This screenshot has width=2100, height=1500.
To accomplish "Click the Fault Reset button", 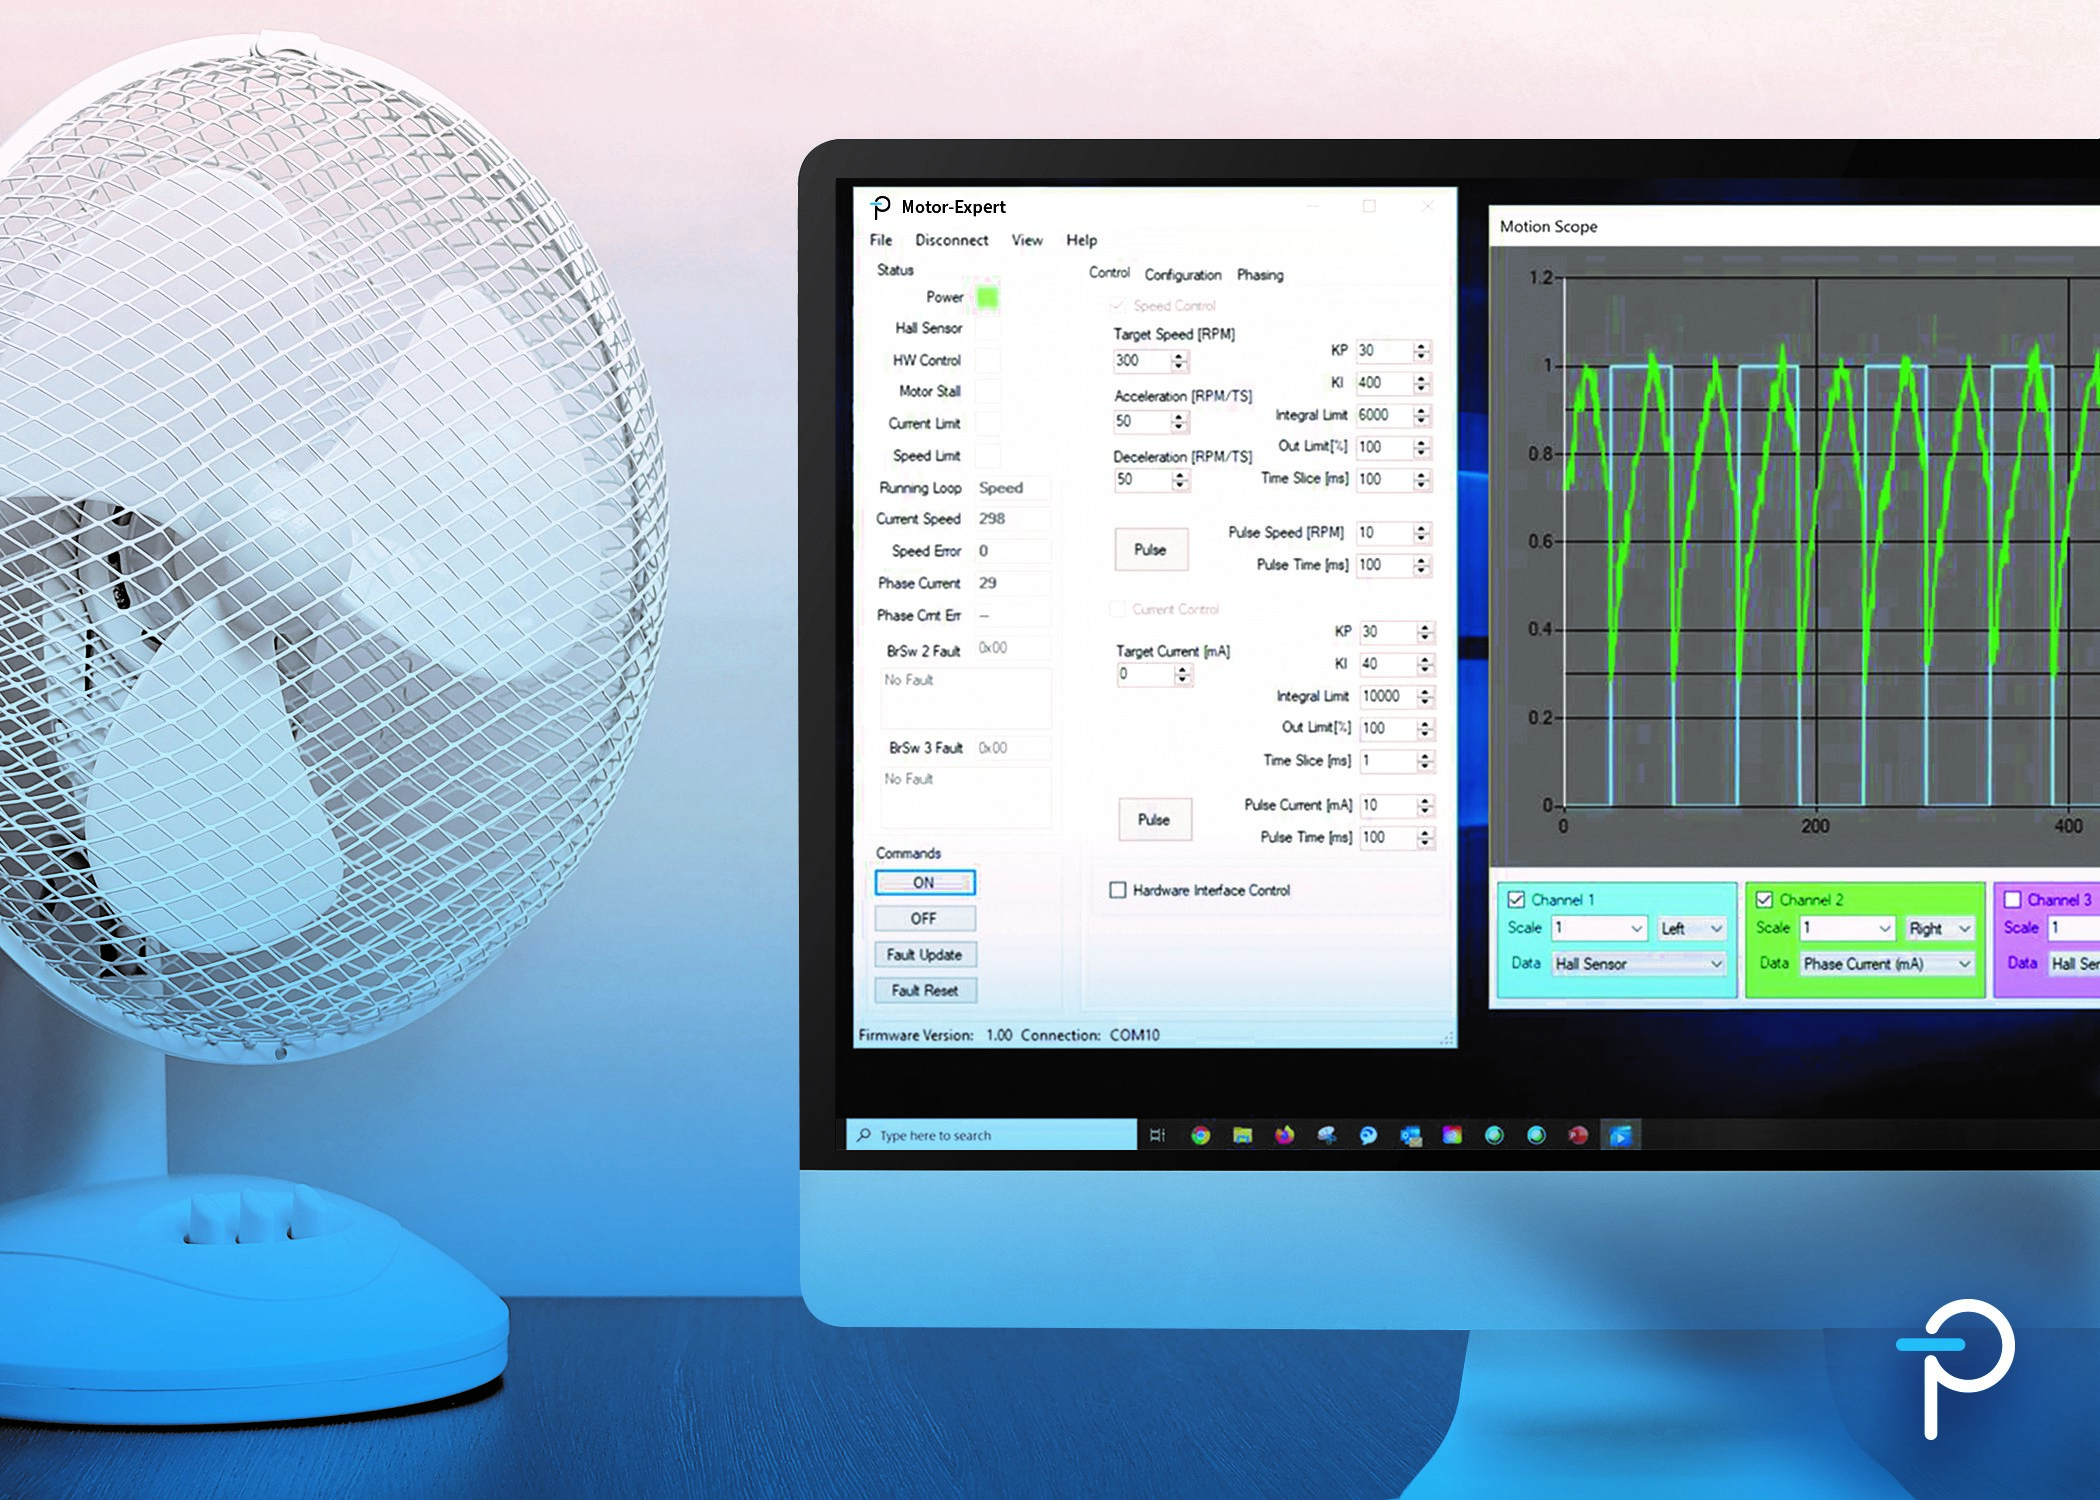I will point(925,990).
